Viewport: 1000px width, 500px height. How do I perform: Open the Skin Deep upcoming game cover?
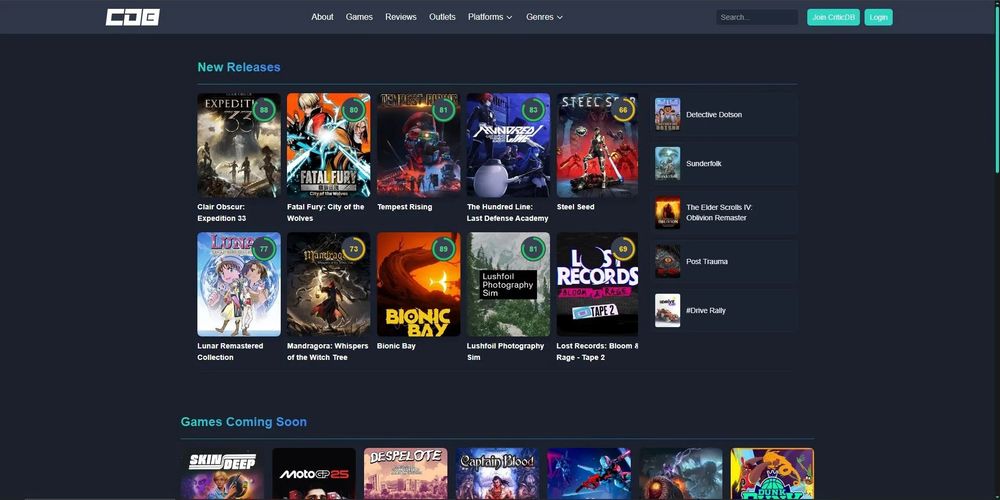pos(222,474)
